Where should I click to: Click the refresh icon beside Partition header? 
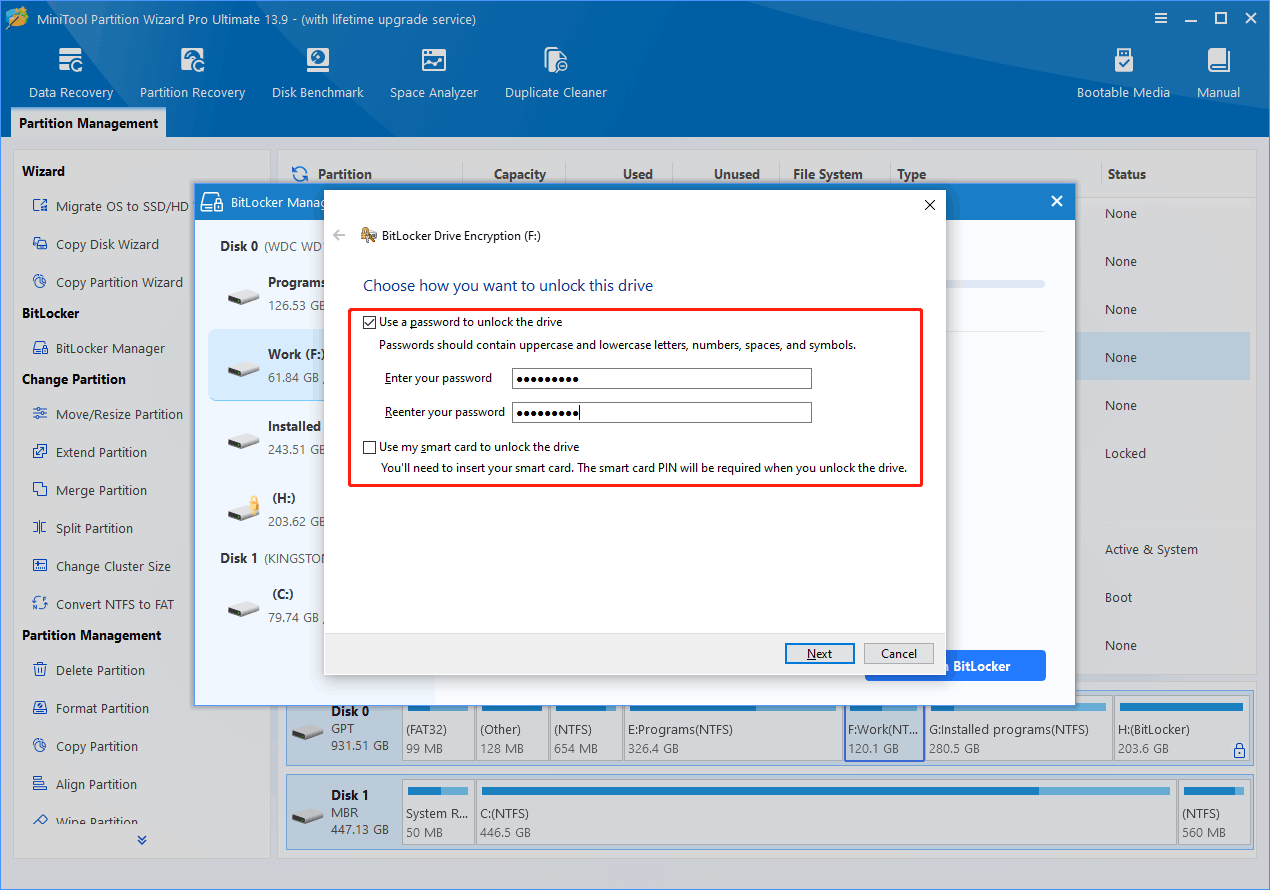pos(298,174)
